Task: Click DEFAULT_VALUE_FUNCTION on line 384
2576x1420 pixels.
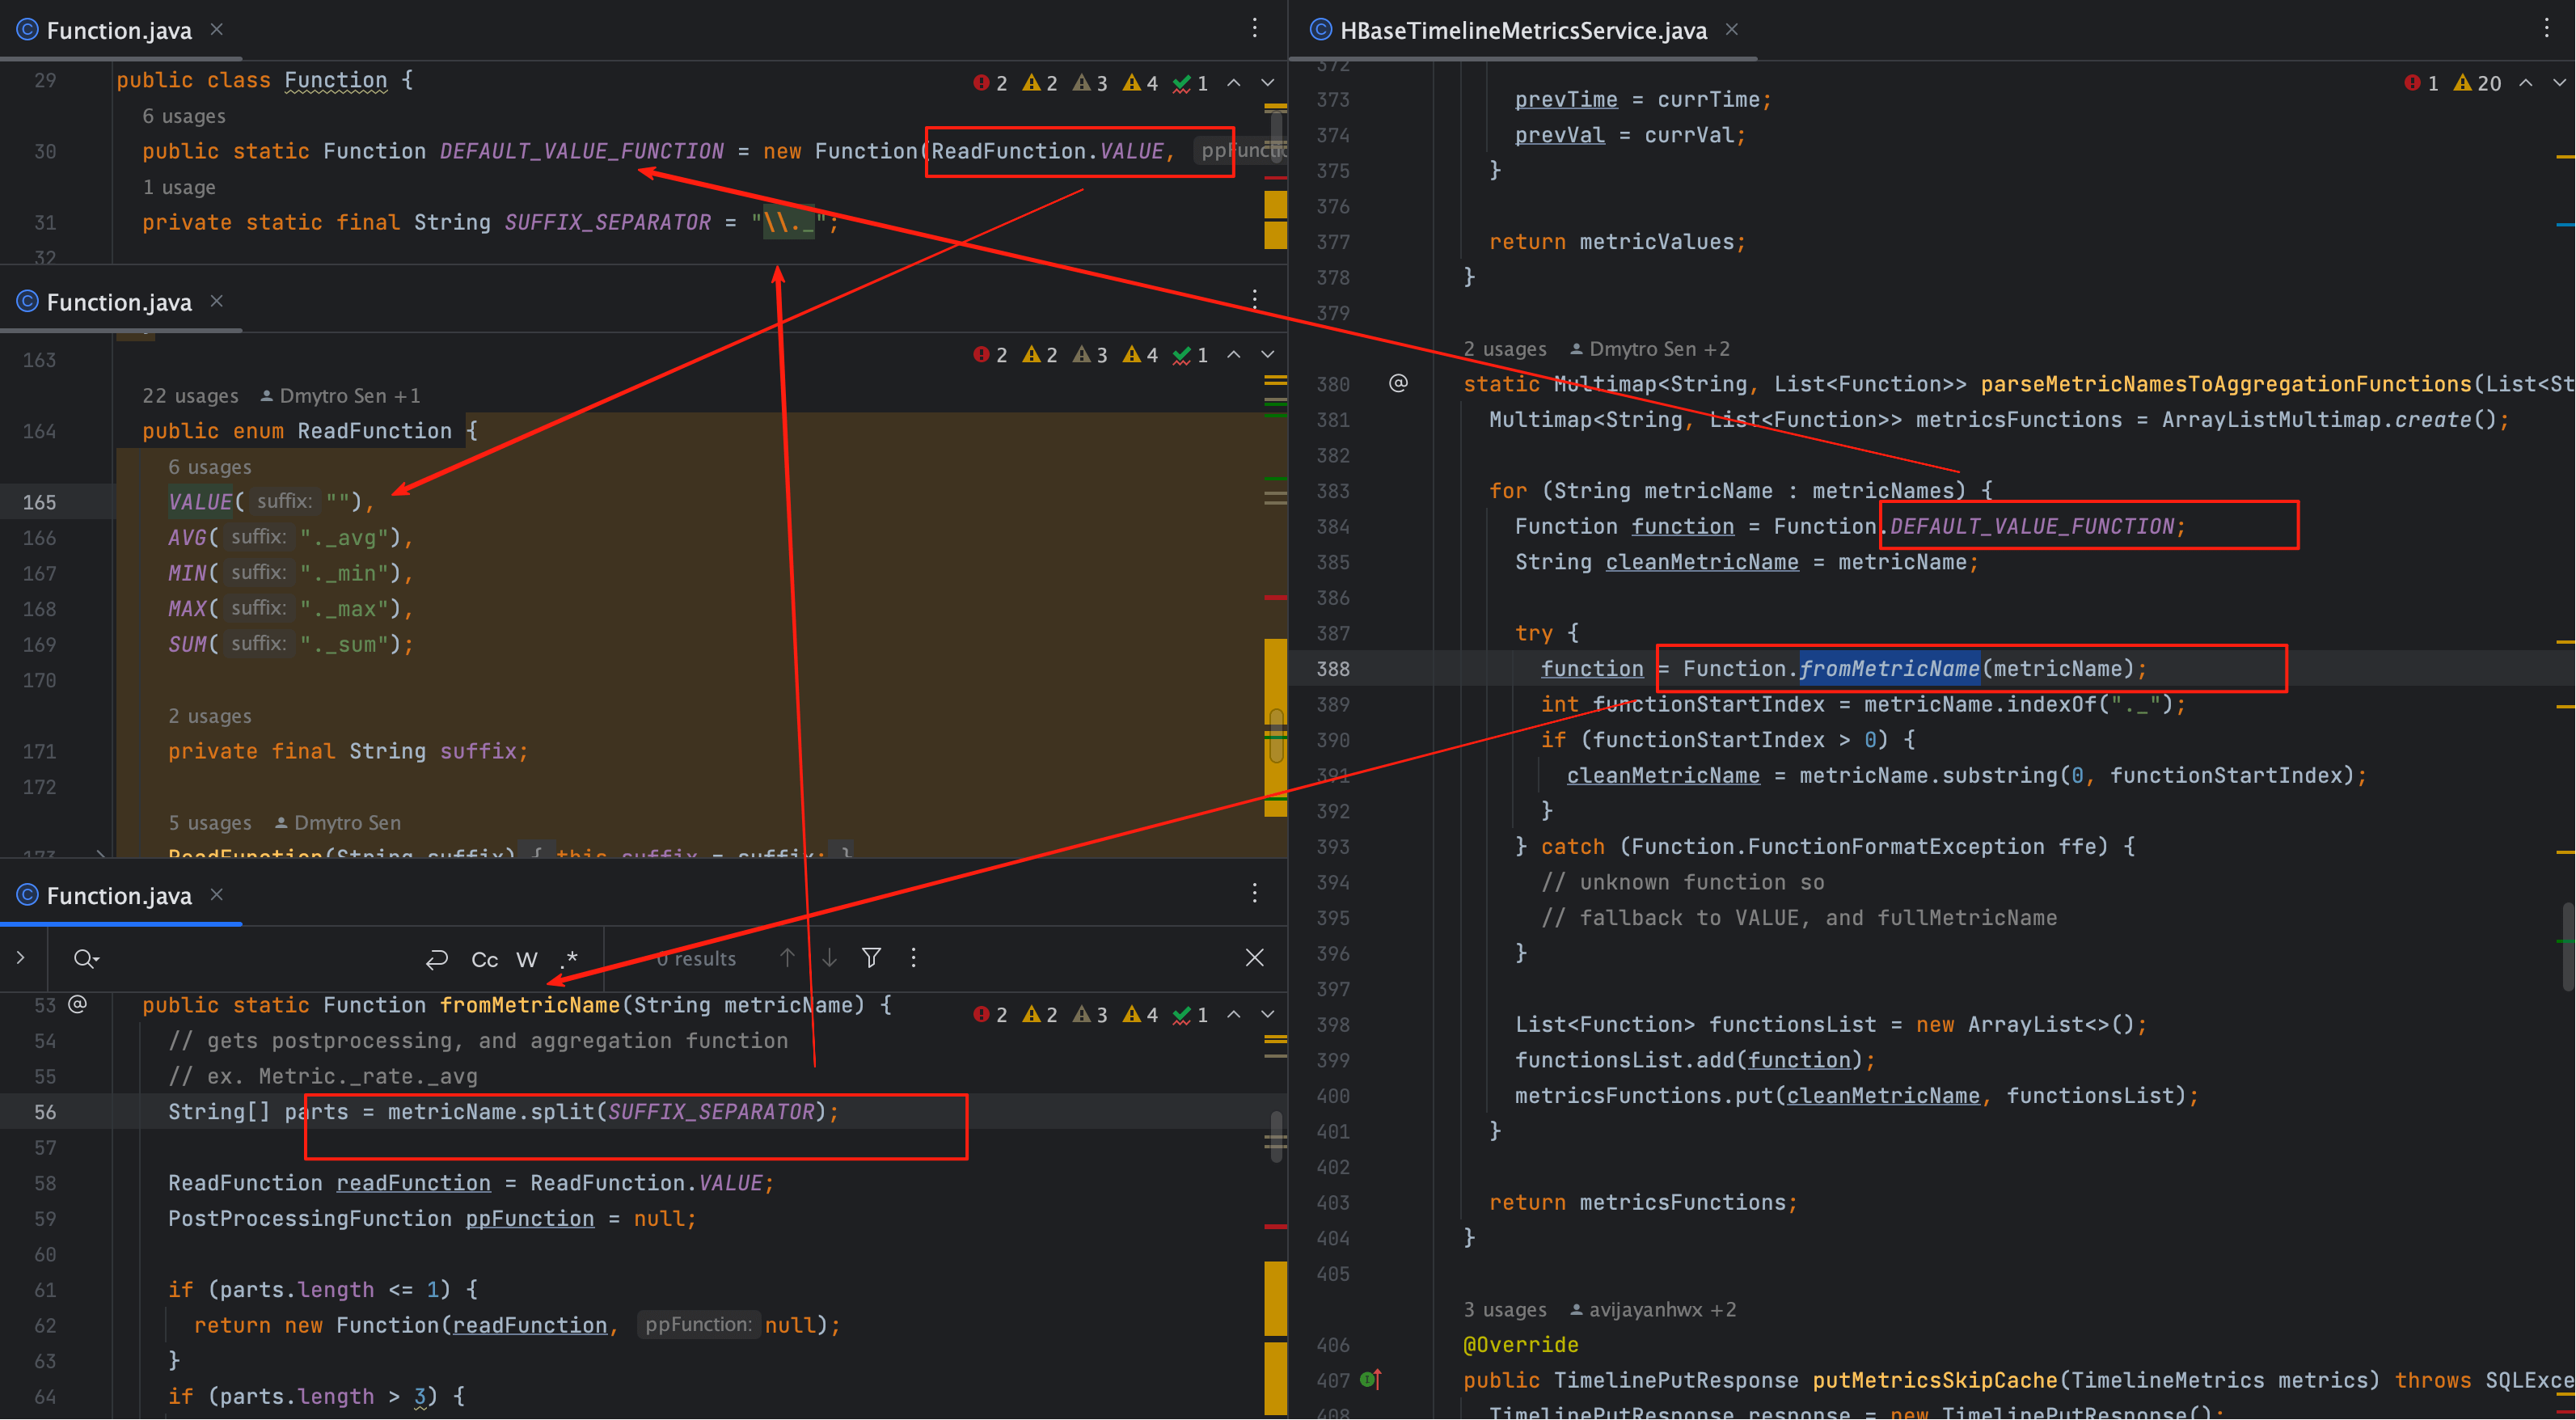Action: (x=2032, y=526)
